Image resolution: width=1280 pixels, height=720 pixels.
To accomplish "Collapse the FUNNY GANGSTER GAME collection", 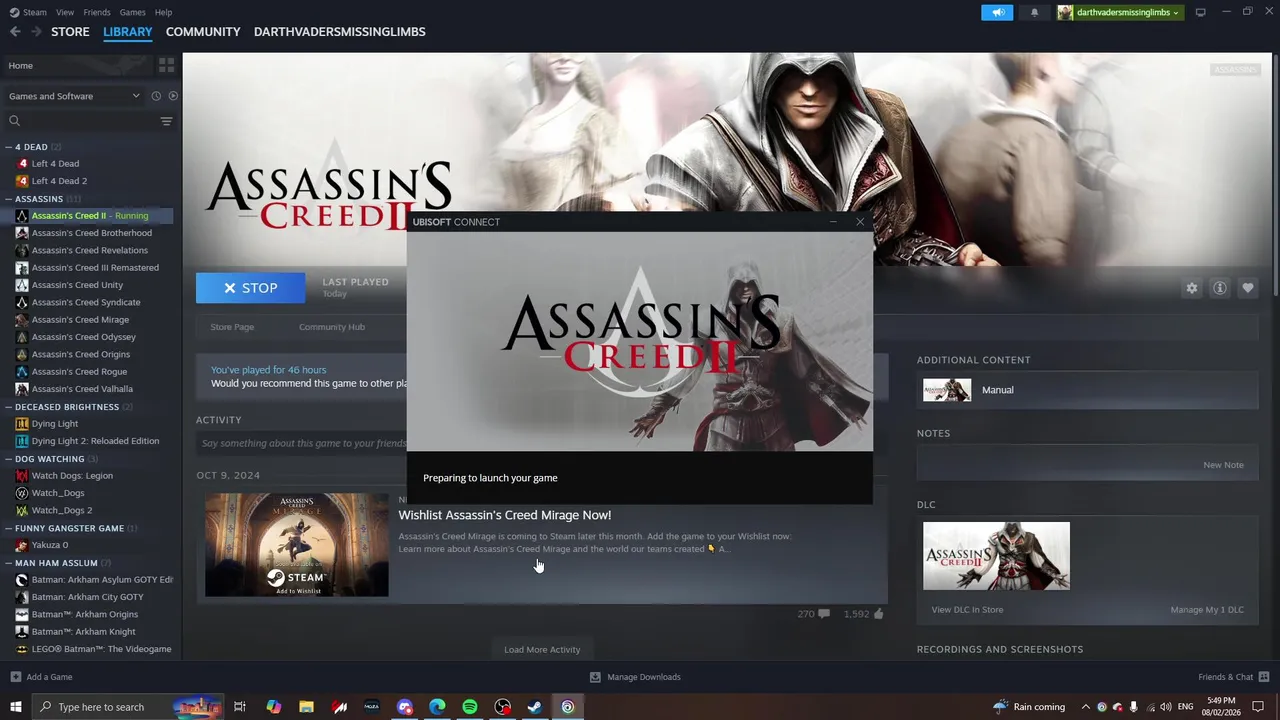I will point(8,528).
